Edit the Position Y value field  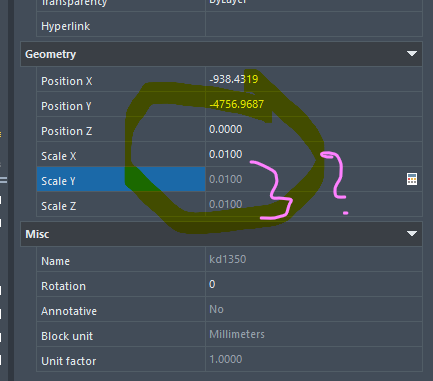coord(314,104)
